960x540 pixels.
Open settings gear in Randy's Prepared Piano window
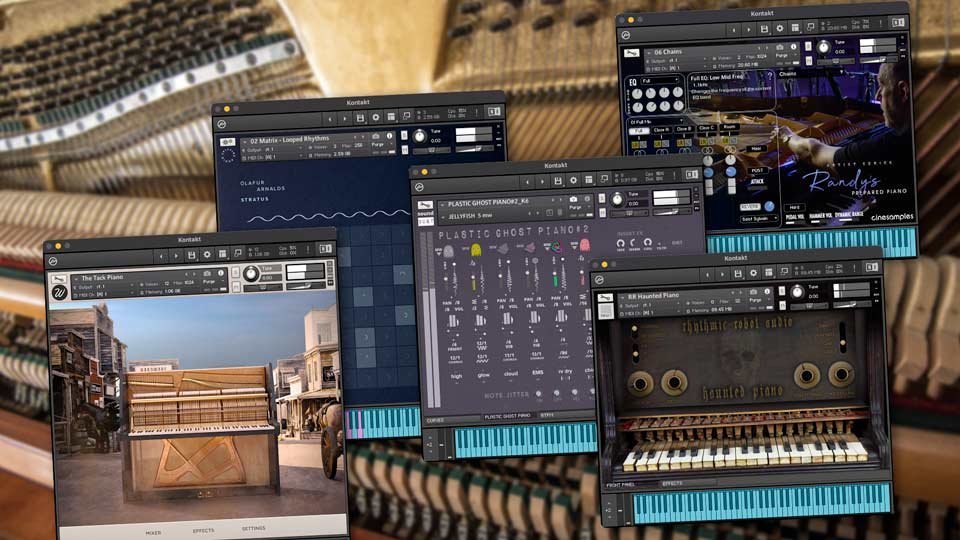[x=779, y=28]
